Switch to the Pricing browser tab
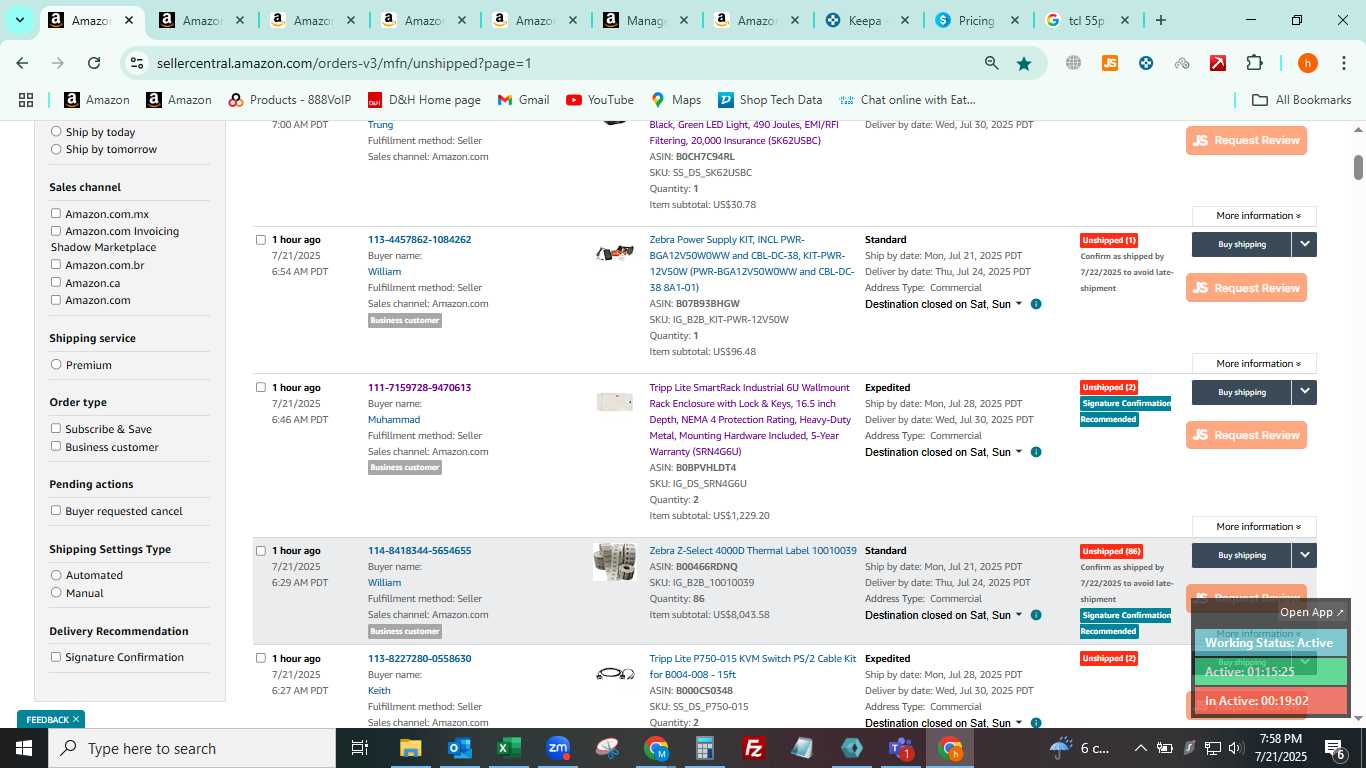Image resolution: width=1366 pixels, height=768 pixels. [976, 20]
